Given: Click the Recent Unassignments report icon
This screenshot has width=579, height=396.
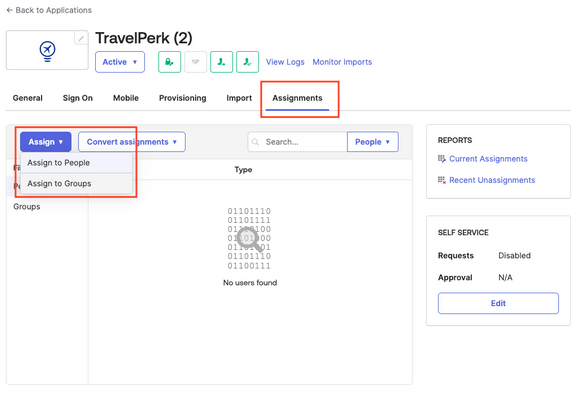Looking at the screenshot, I should coord(442,180).
